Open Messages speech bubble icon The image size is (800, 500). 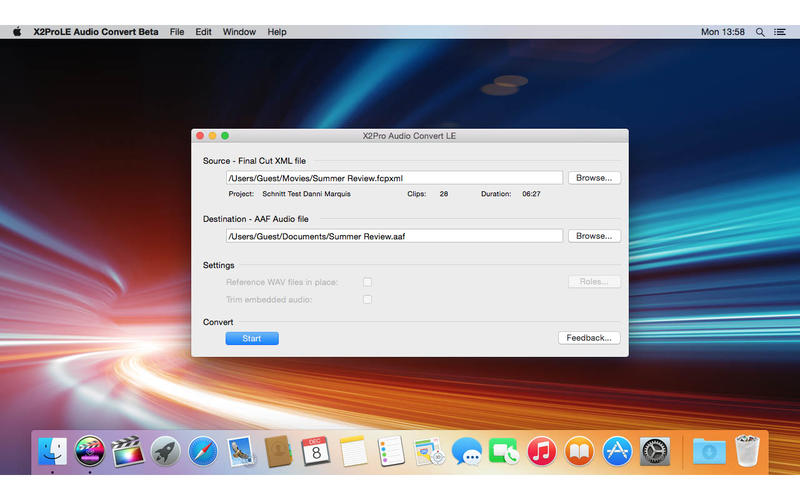pyautogui.click(x=466, y=451)
